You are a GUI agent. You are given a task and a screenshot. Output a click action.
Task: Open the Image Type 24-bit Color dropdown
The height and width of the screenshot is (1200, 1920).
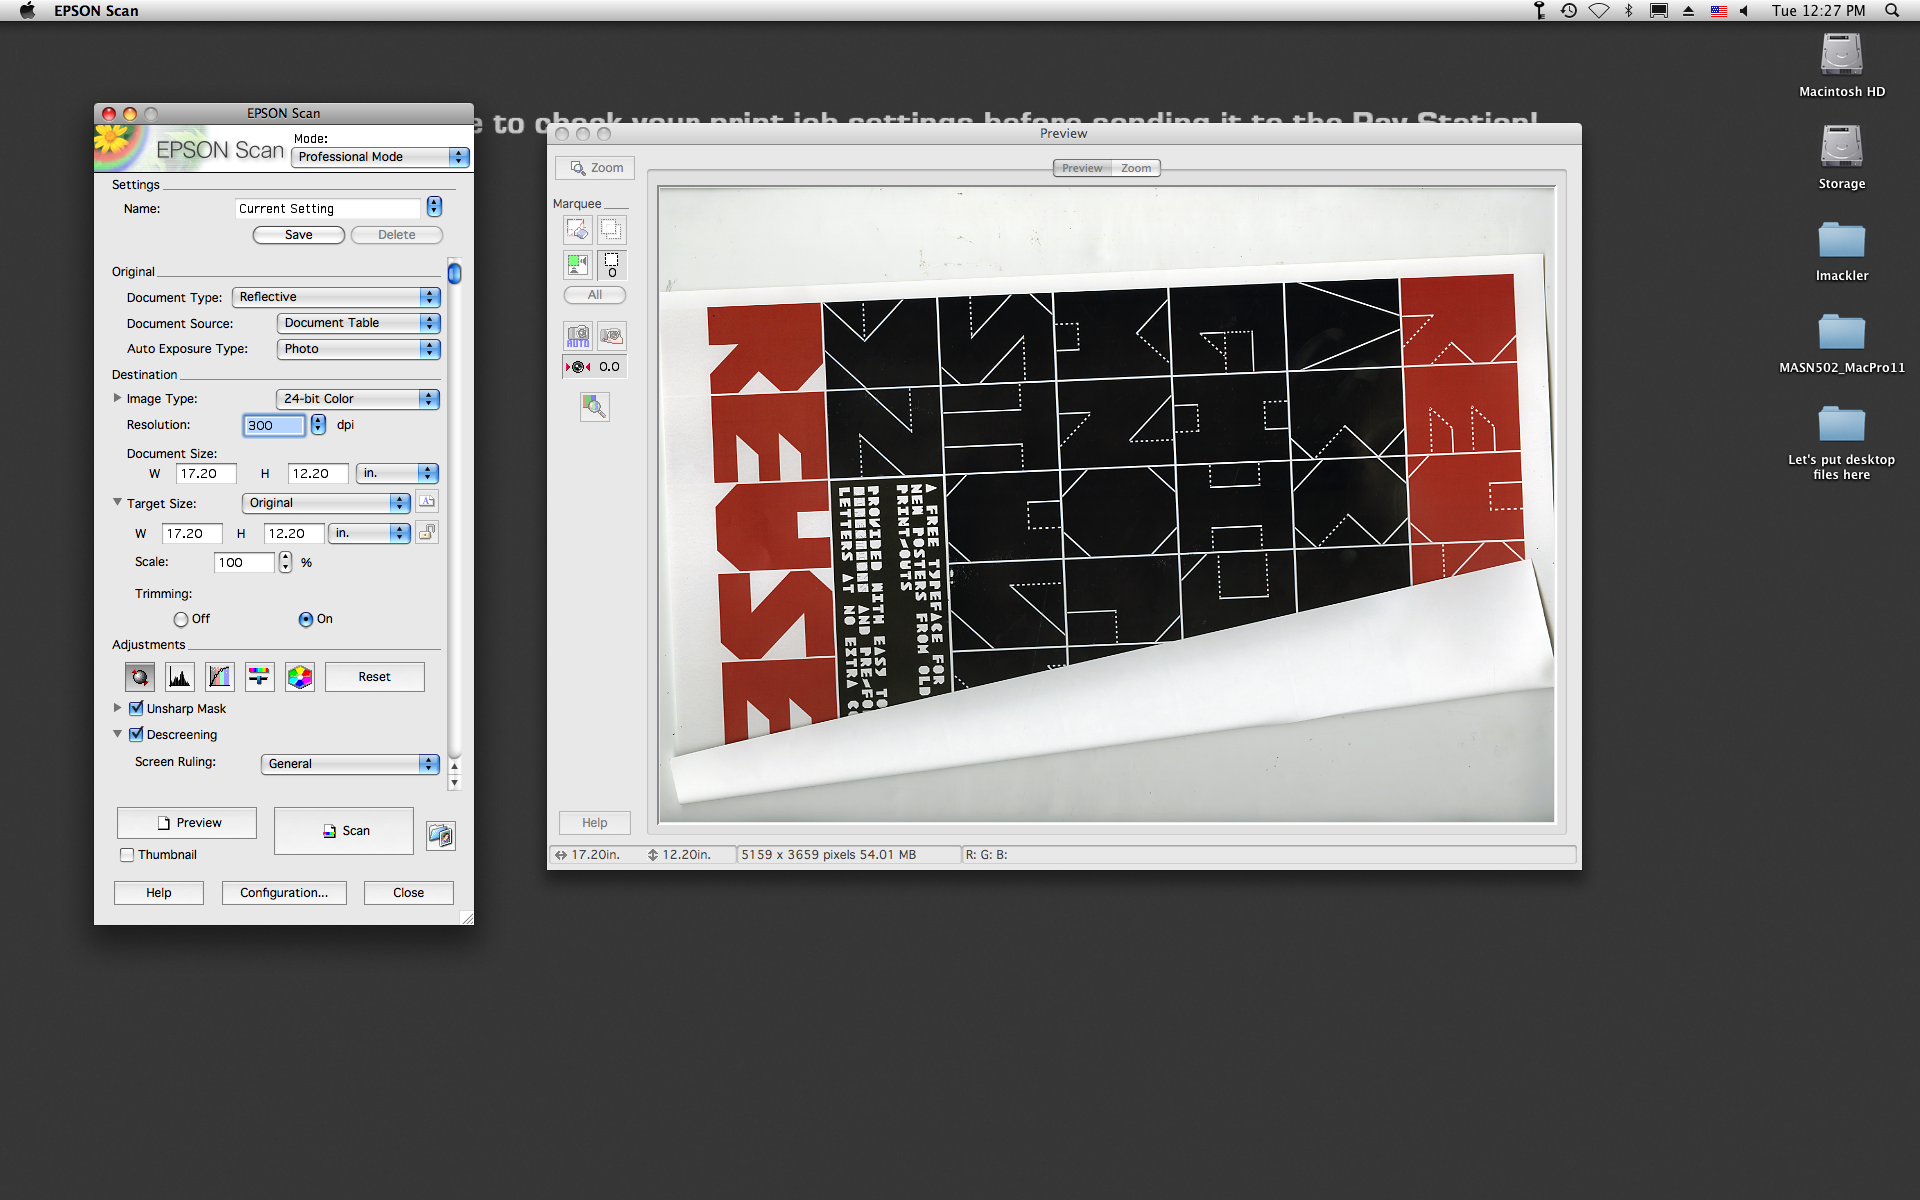357,399
